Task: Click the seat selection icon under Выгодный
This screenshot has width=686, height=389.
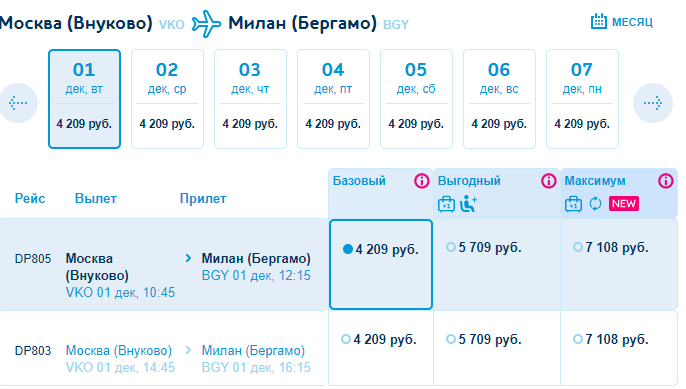Action: (468, 203)
